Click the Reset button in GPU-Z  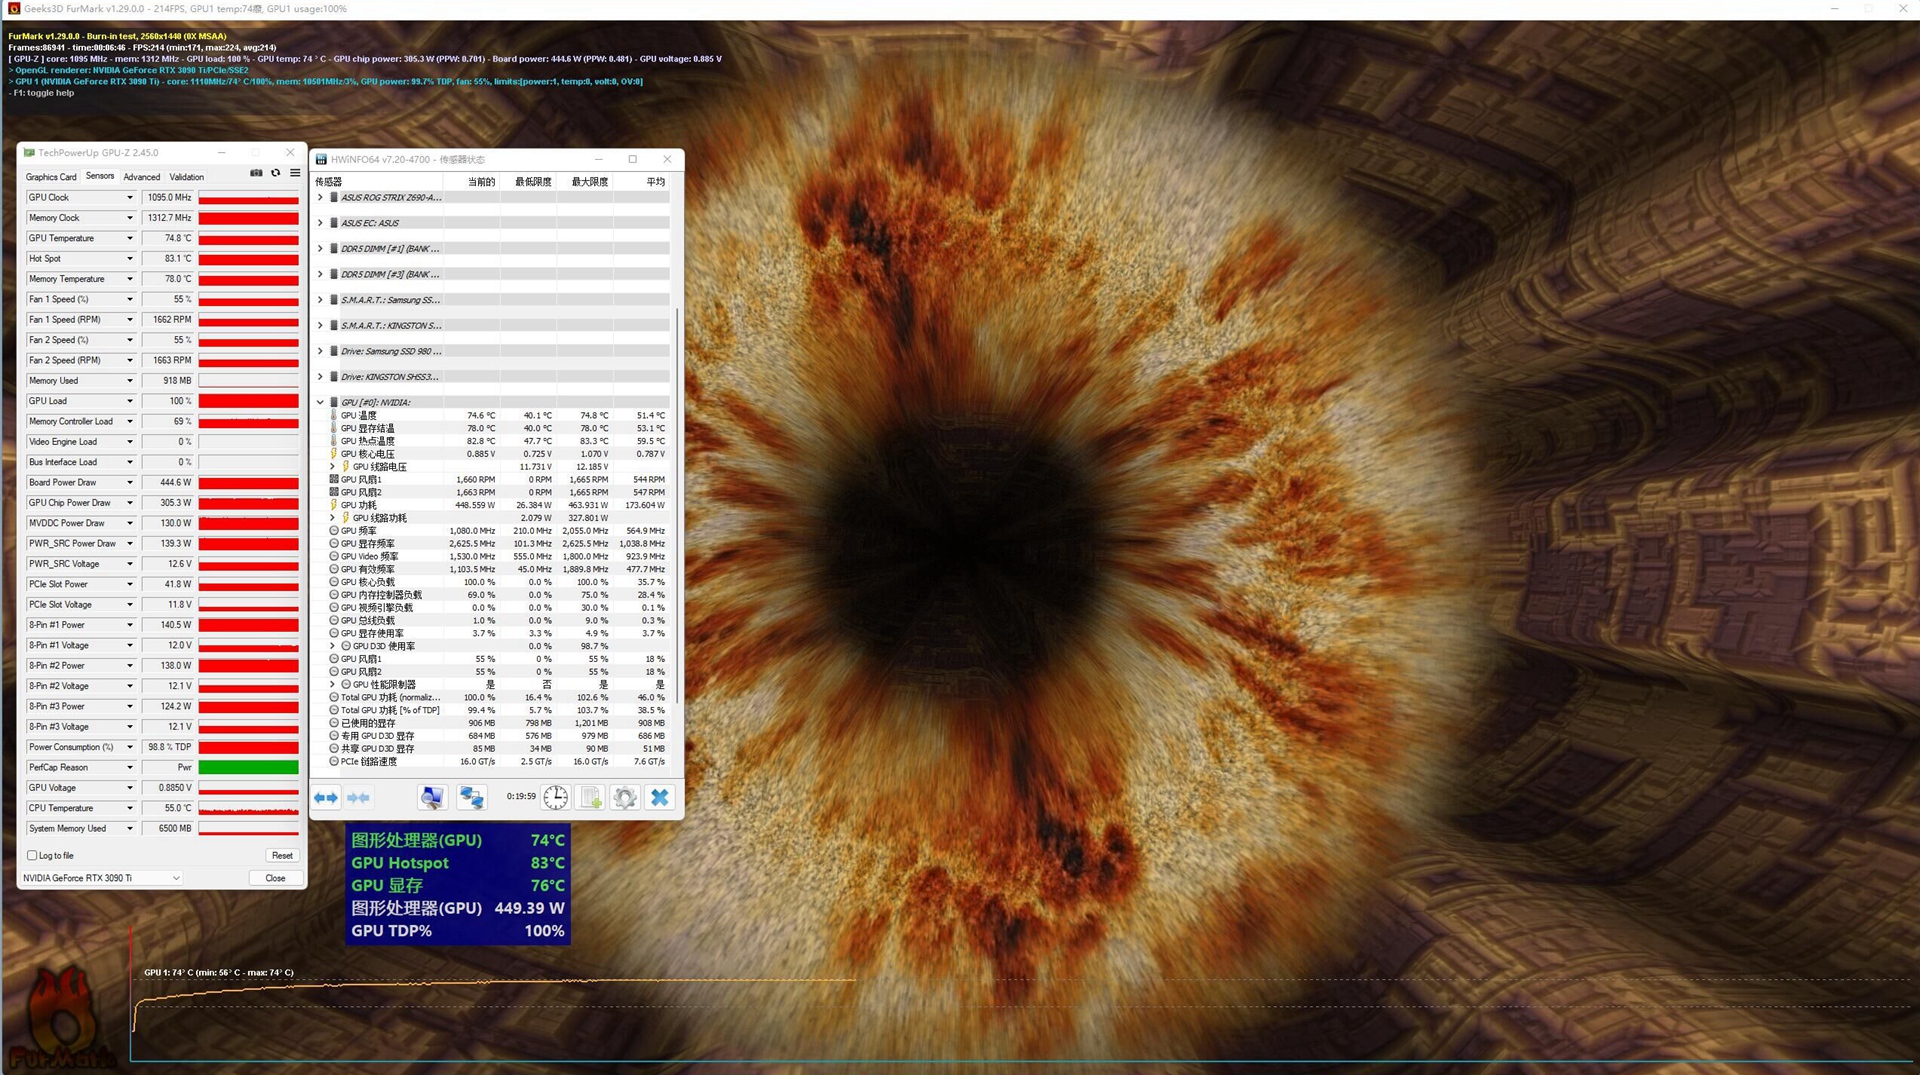tap(282, 855)
